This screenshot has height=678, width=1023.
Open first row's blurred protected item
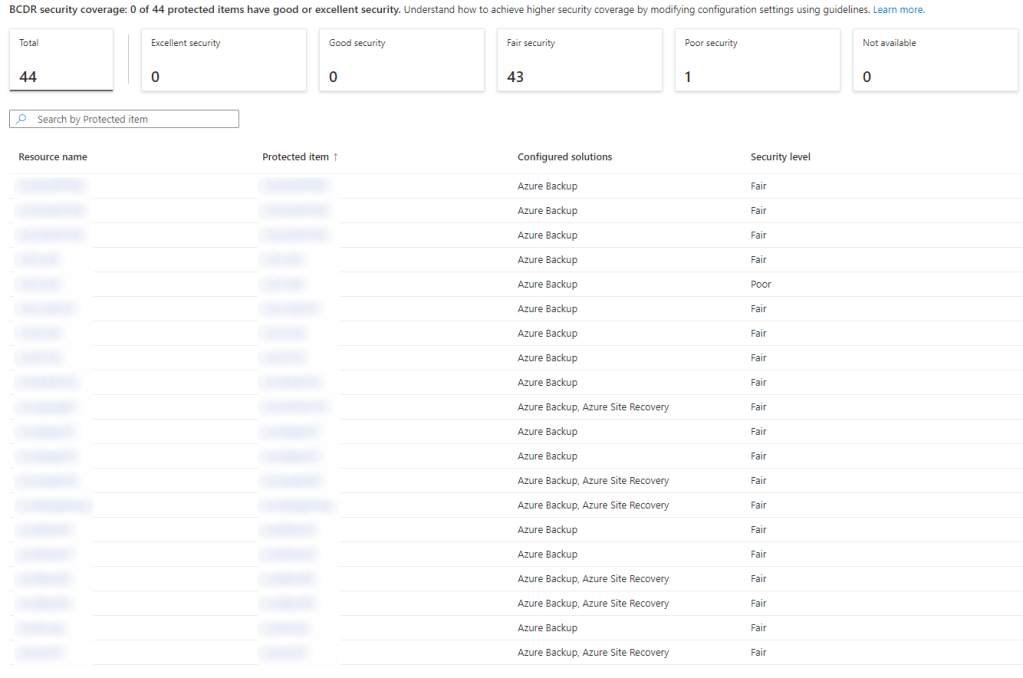[x=293, y=186]
